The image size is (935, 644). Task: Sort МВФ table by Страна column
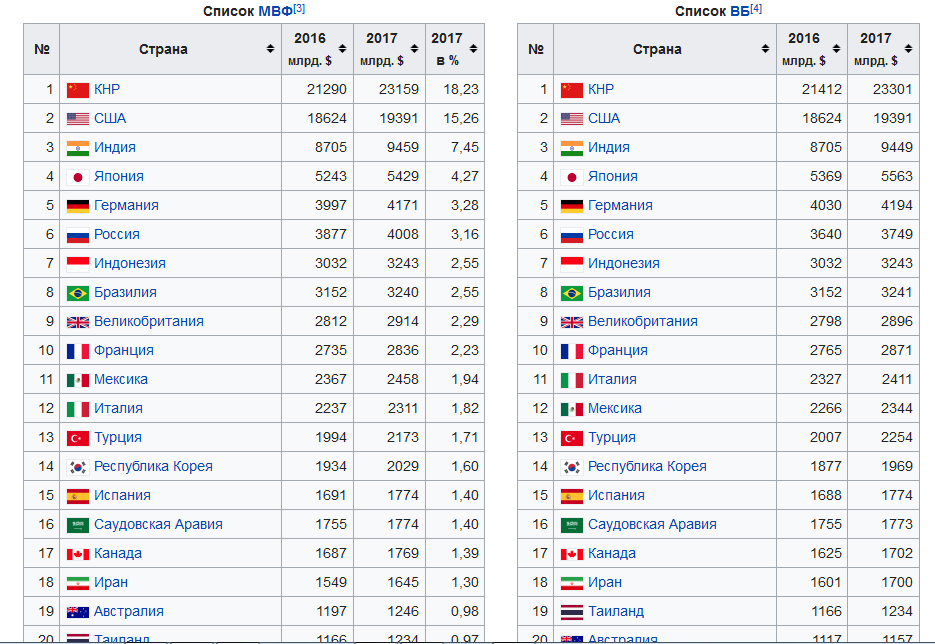(x=270, y=49)
